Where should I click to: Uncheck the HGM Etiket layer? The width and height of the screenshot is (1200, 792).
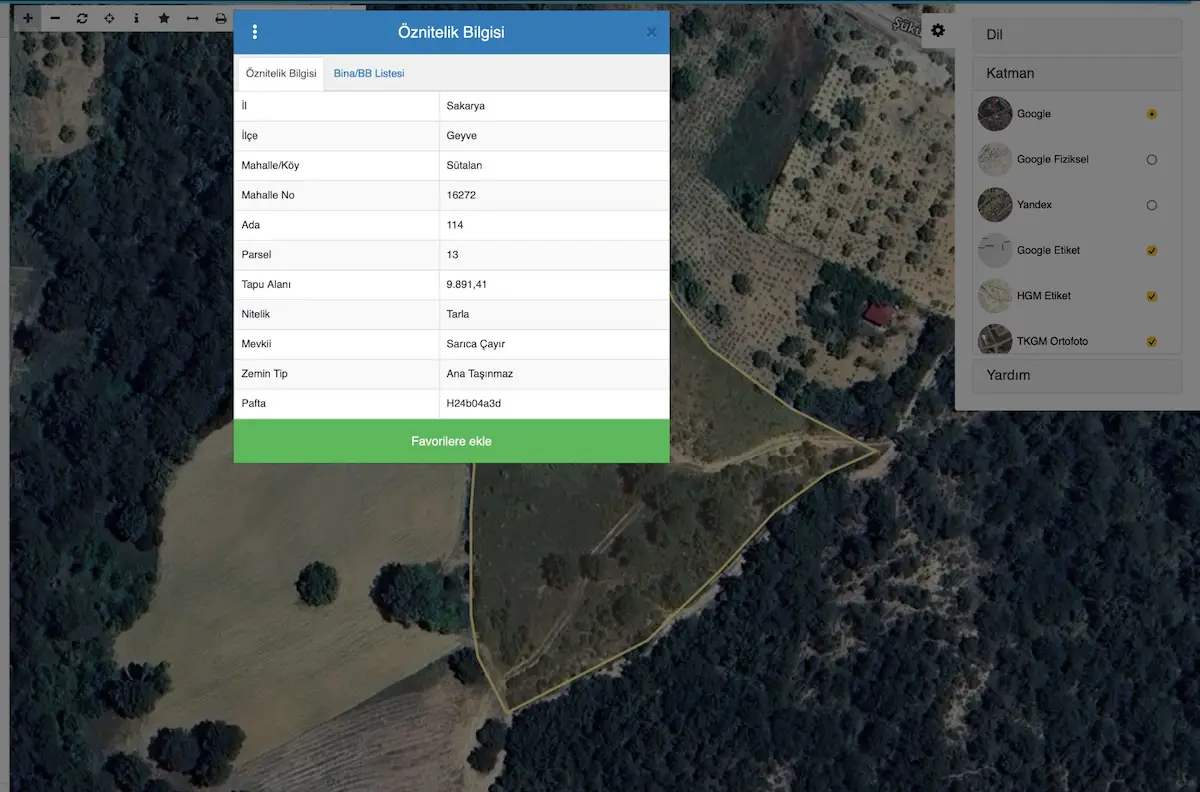1152,296
